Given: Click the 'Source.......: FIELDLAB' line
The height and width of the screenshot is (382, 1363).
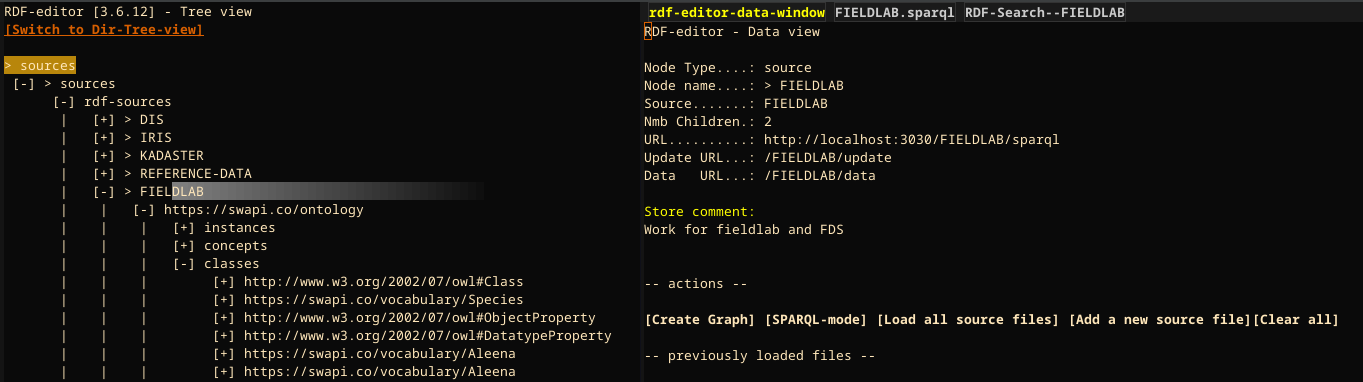Looking at the screenshot, I should [736, 104].
